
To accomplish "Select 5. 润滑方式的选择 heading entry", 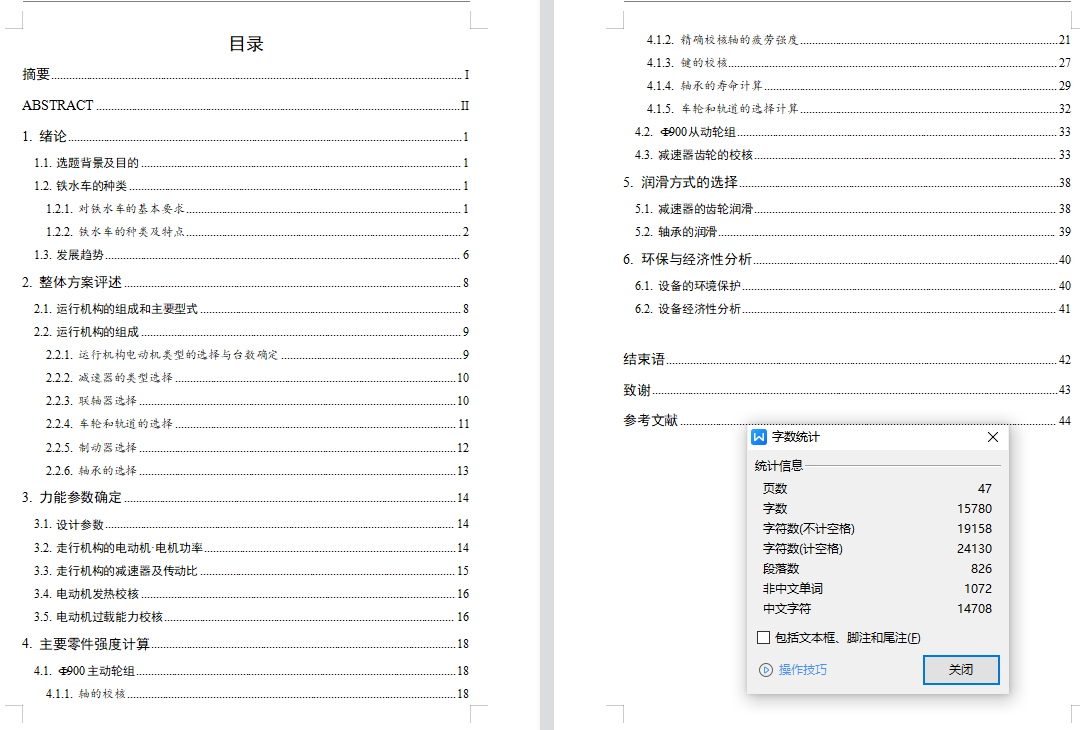I will click(847, 182).
